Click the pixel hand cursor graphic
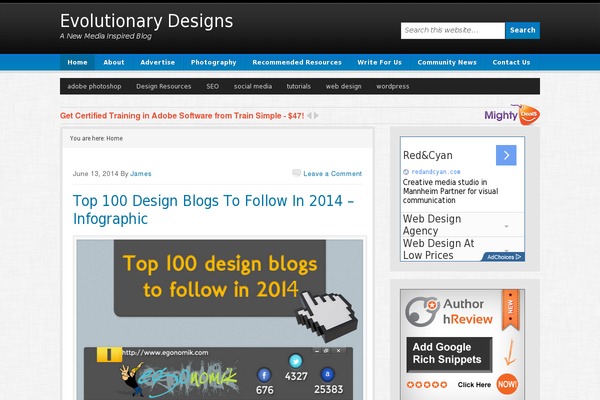 tap(326, 316)
